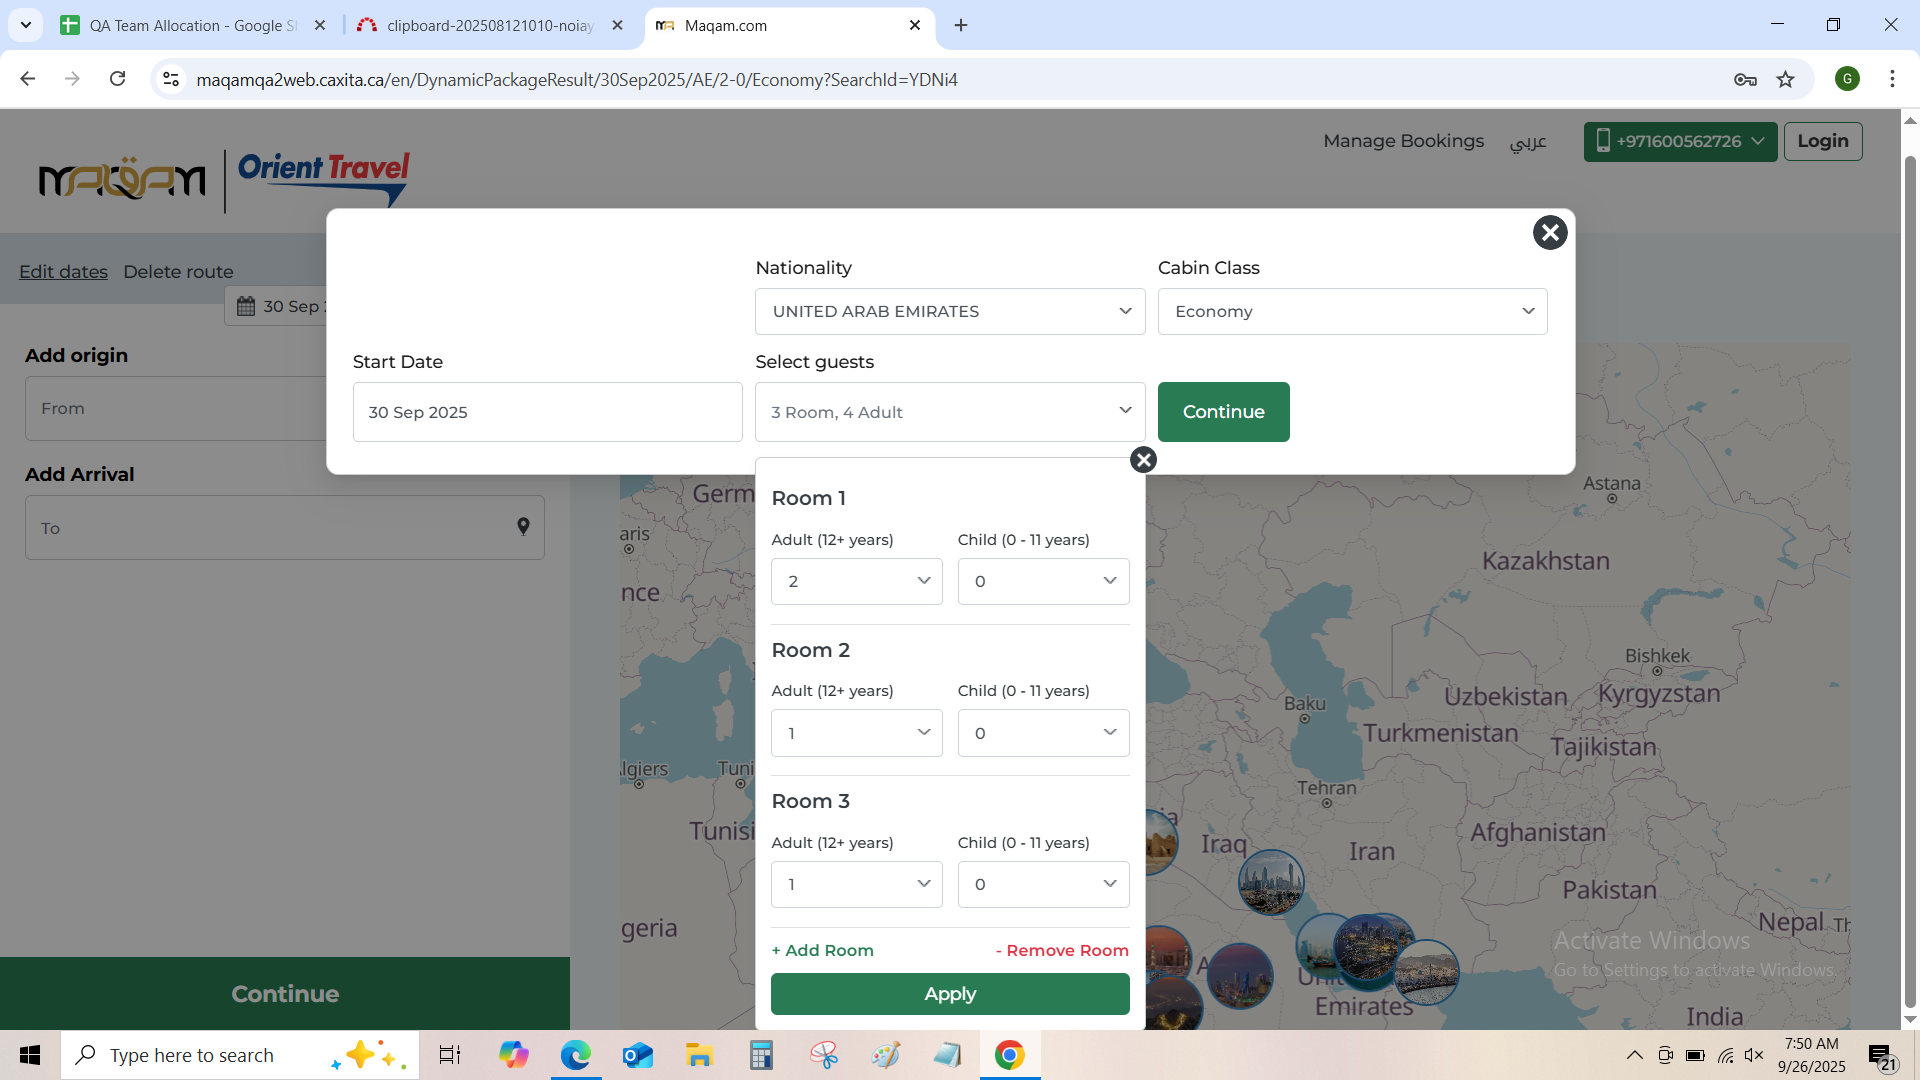
Task: Click the city photo marker near Iraq on the map
Action: [1270, 882]
